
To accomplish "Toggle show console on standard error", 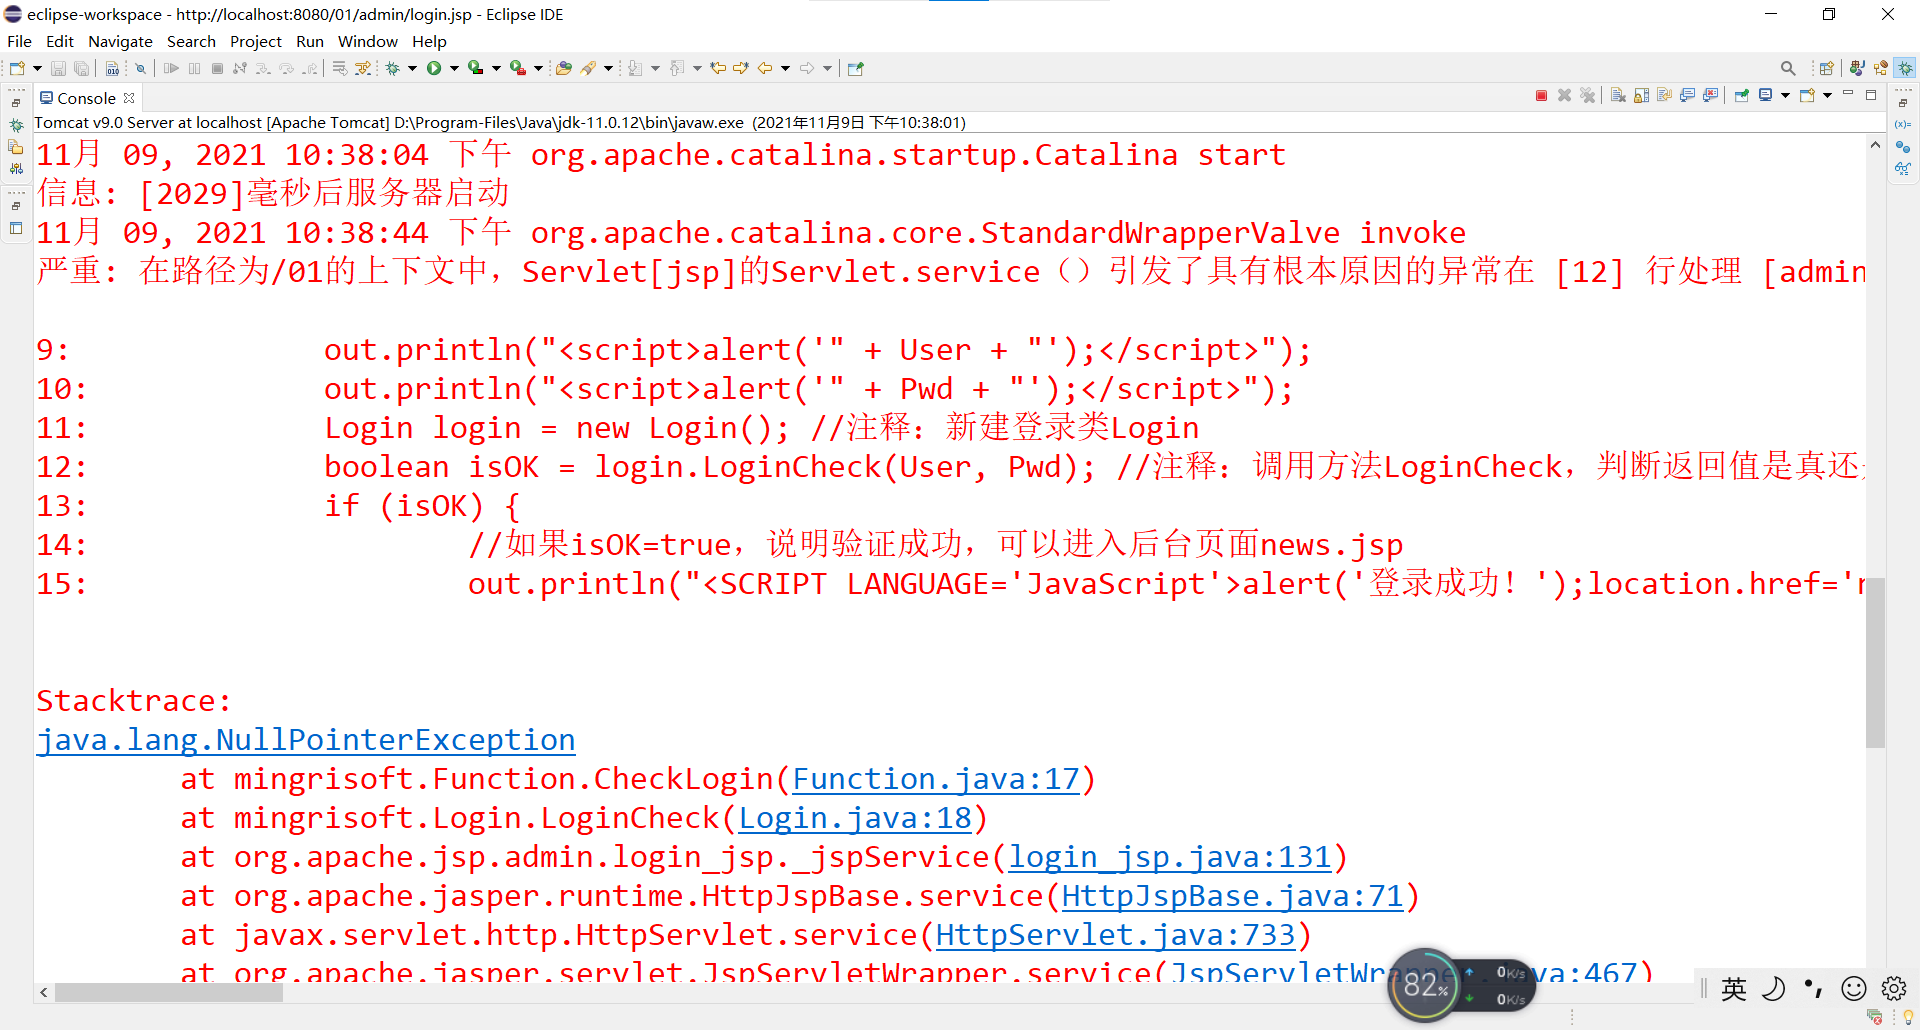I will click(1710, 95).
